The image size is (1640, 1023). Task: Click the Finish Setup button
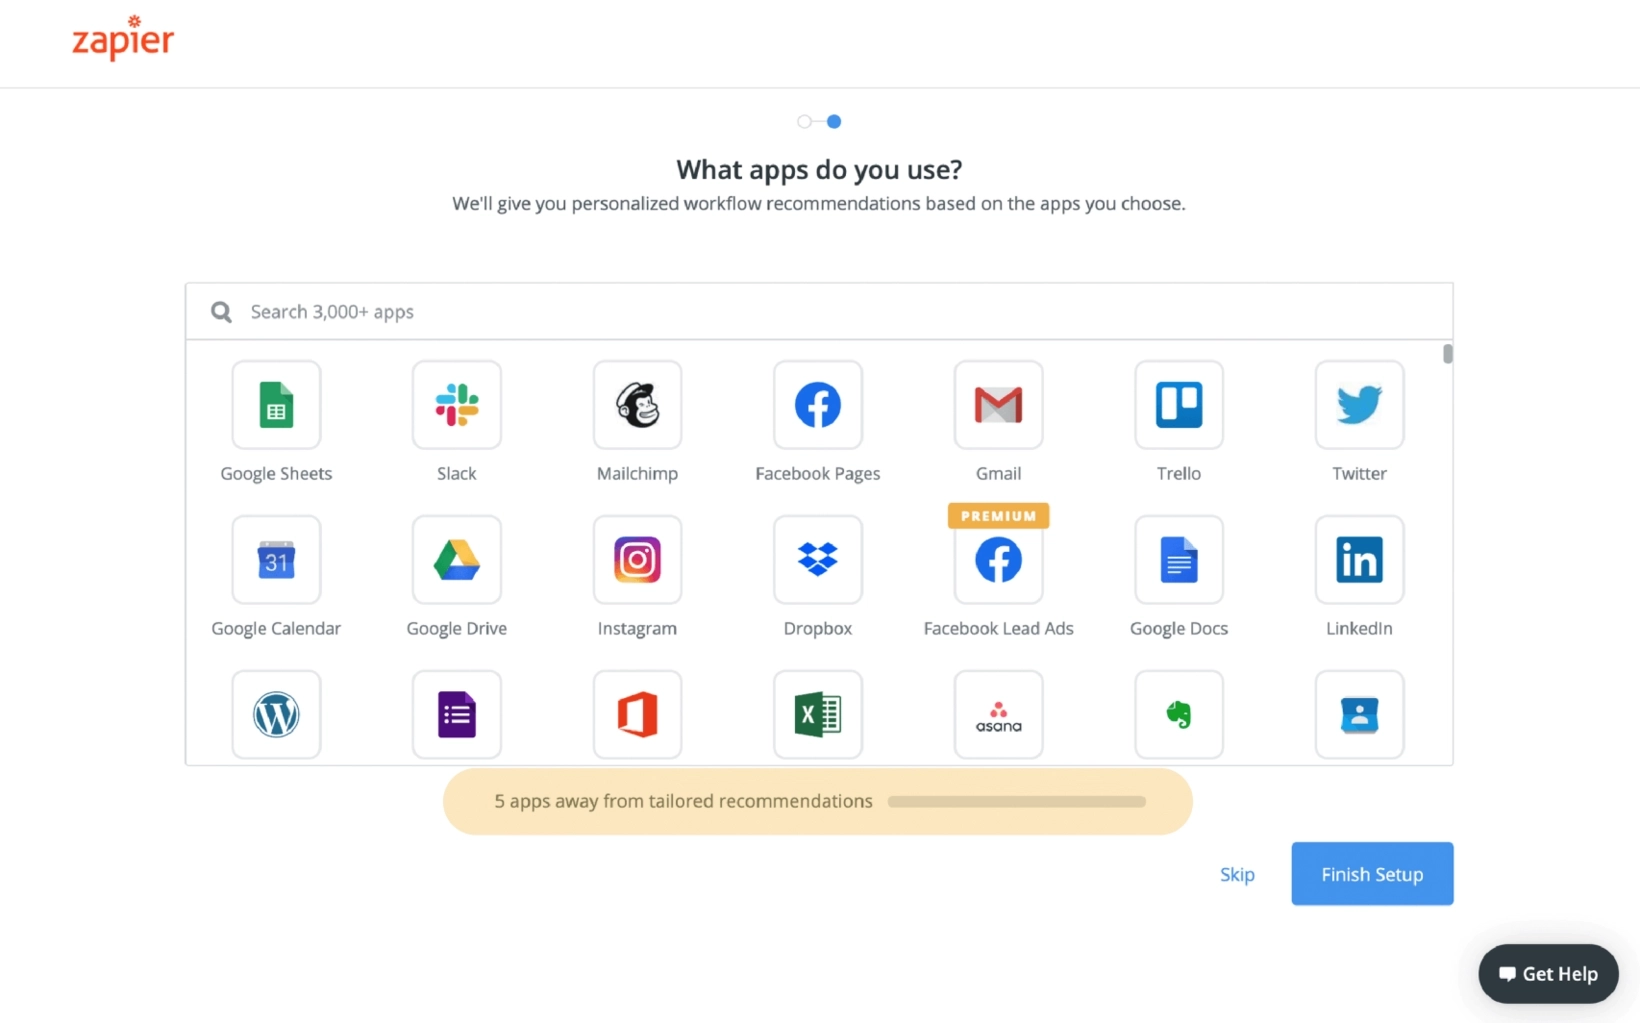(x=1372, y=874)
